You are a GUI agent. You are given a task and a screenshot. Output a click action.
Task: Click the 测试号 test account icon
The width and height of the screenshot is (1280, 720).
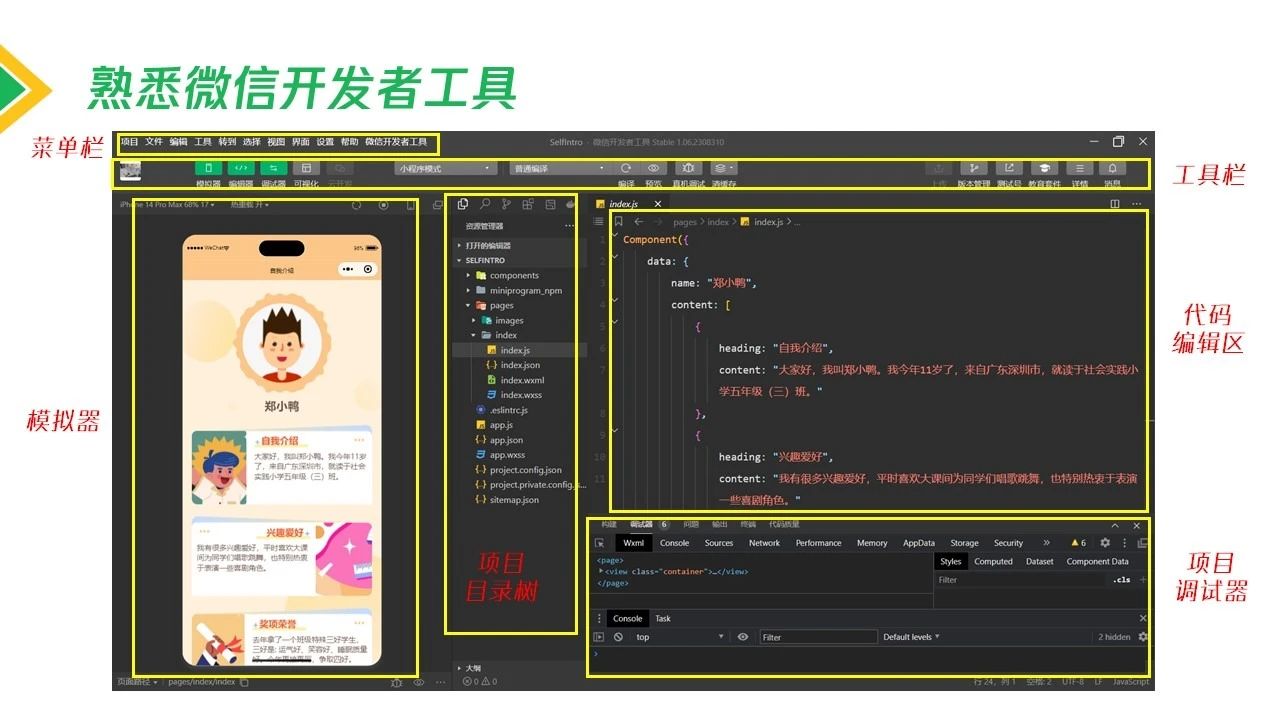pyautogui.click(x=1009, y=168)
